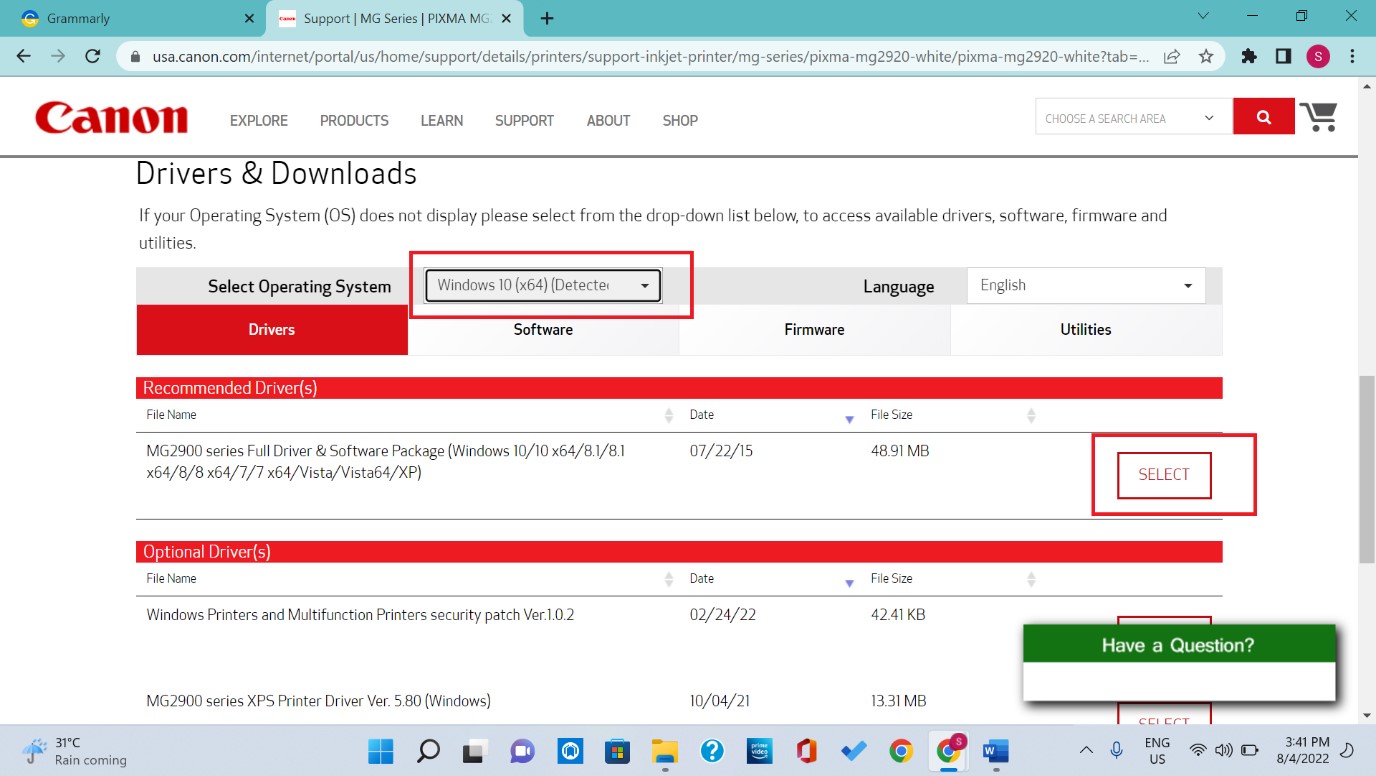Expand the Choose A Search Area dropdown
The width and height of the screenshot is (1376, 776).
tap(1133, 116)
